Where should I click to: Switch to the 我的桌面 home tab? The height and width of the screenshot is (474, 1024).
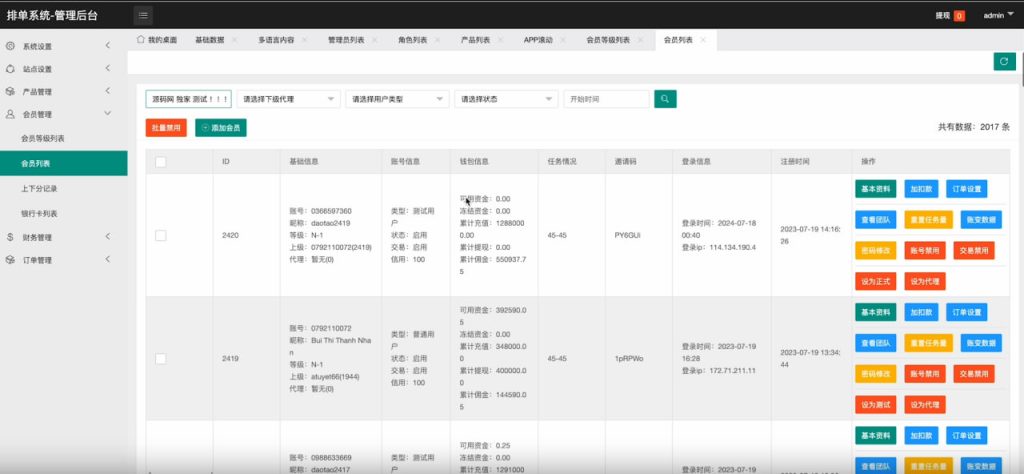[157, 40]
